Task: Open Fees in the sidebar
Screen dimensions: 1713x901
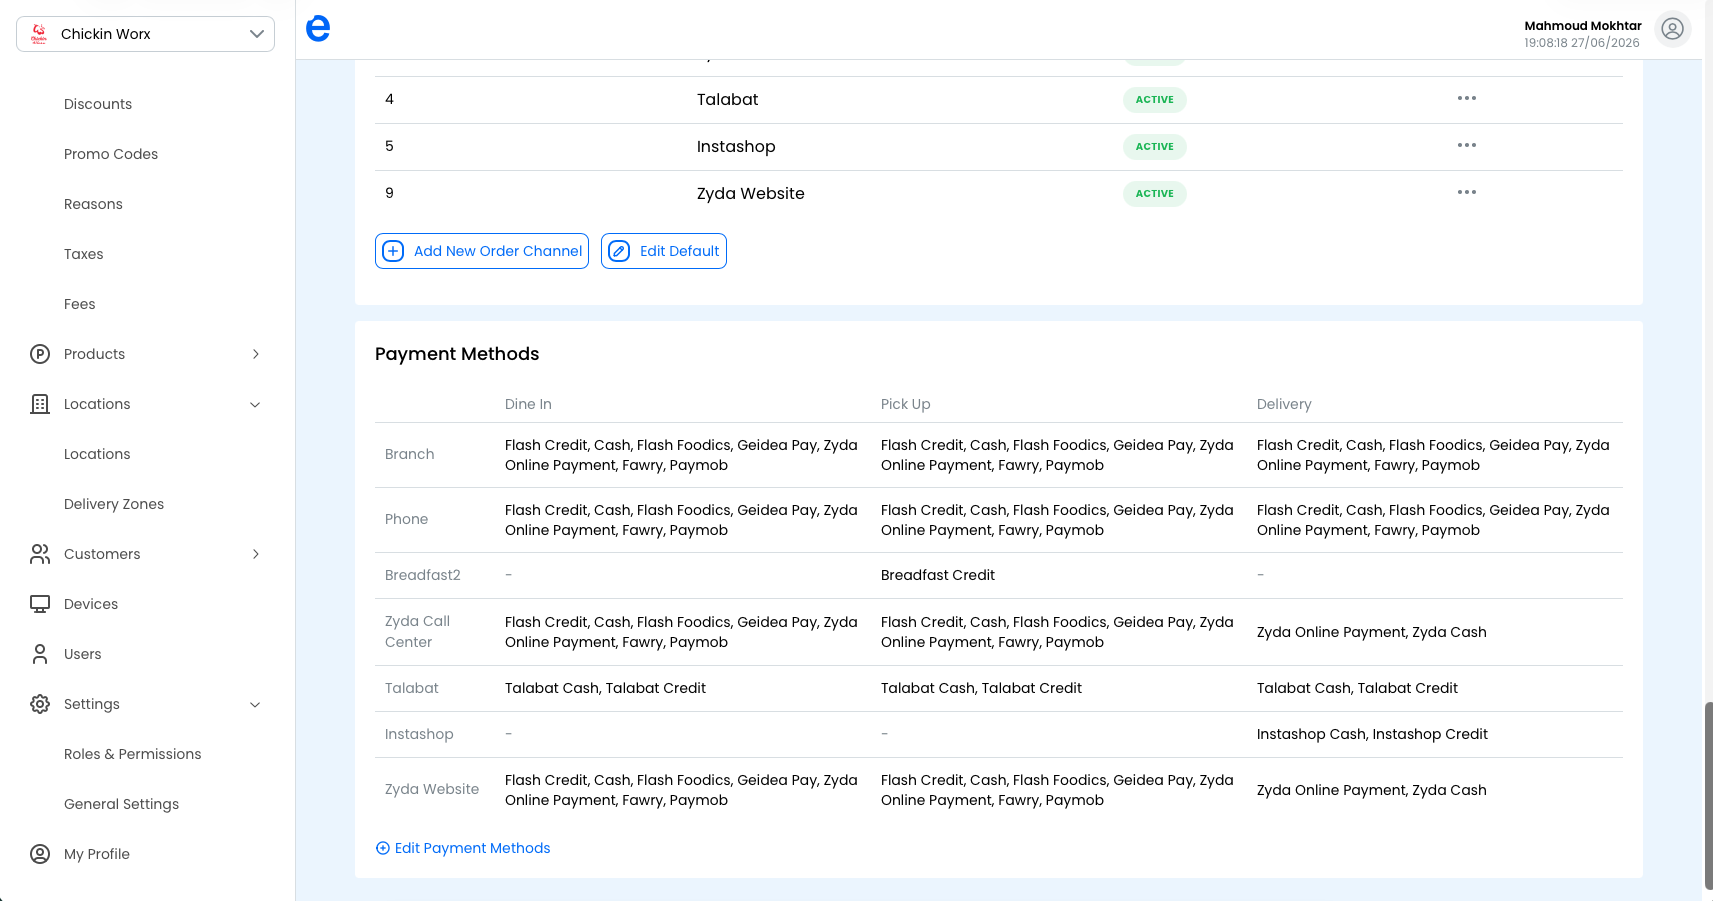Action: (80, 304)
